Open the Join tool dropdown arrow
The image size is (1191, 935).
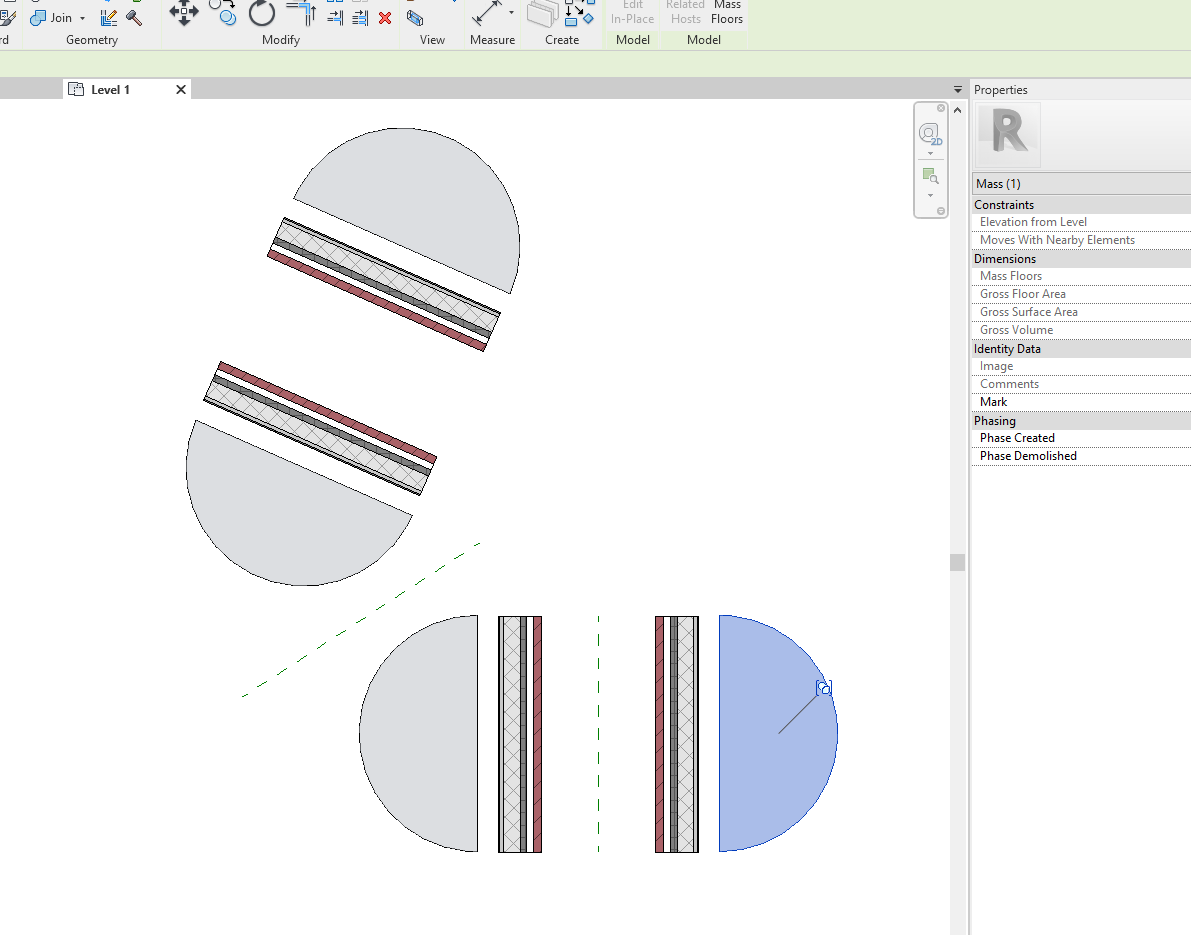(x=82, y=17)
